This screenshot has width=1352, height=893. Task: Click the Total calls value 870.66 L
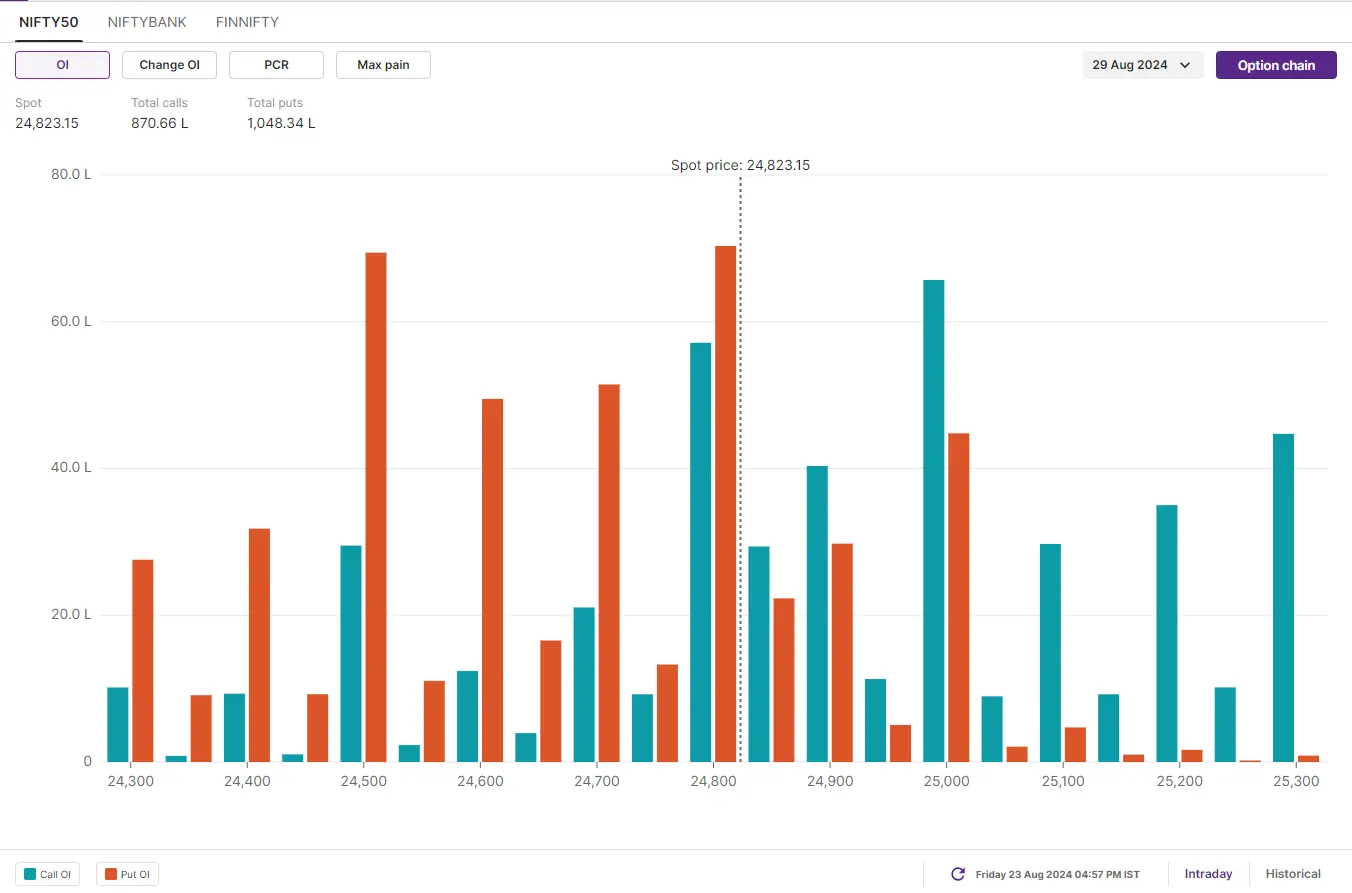pos(160,123)
